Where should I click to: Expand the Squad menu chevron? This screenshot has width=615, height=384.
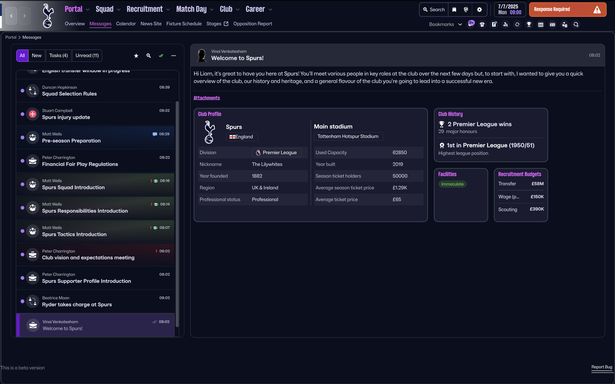(x=118, y=9)
